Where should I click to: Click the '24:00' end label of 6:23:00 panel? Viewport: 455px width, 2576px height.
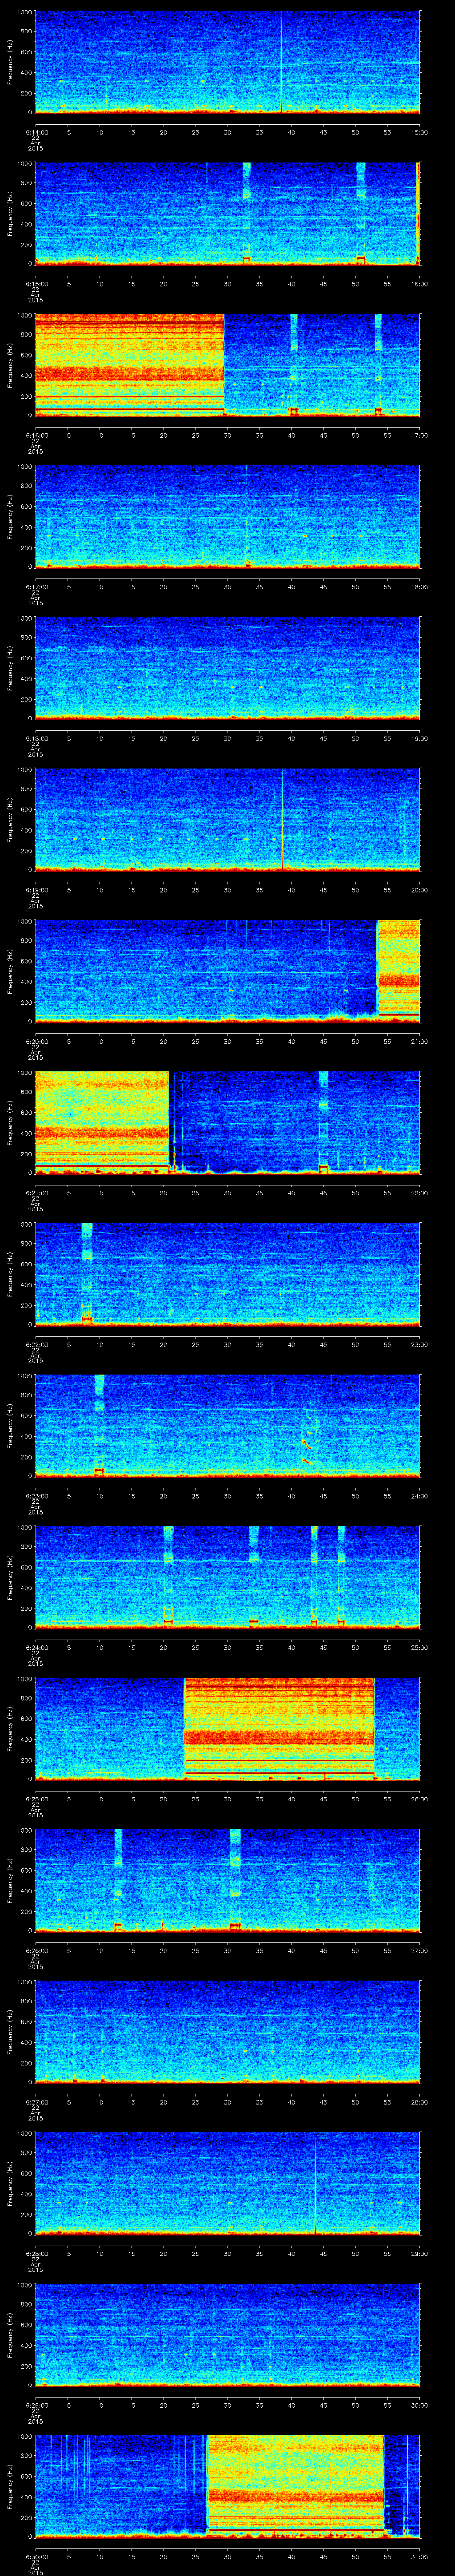tap(419, 1496)
